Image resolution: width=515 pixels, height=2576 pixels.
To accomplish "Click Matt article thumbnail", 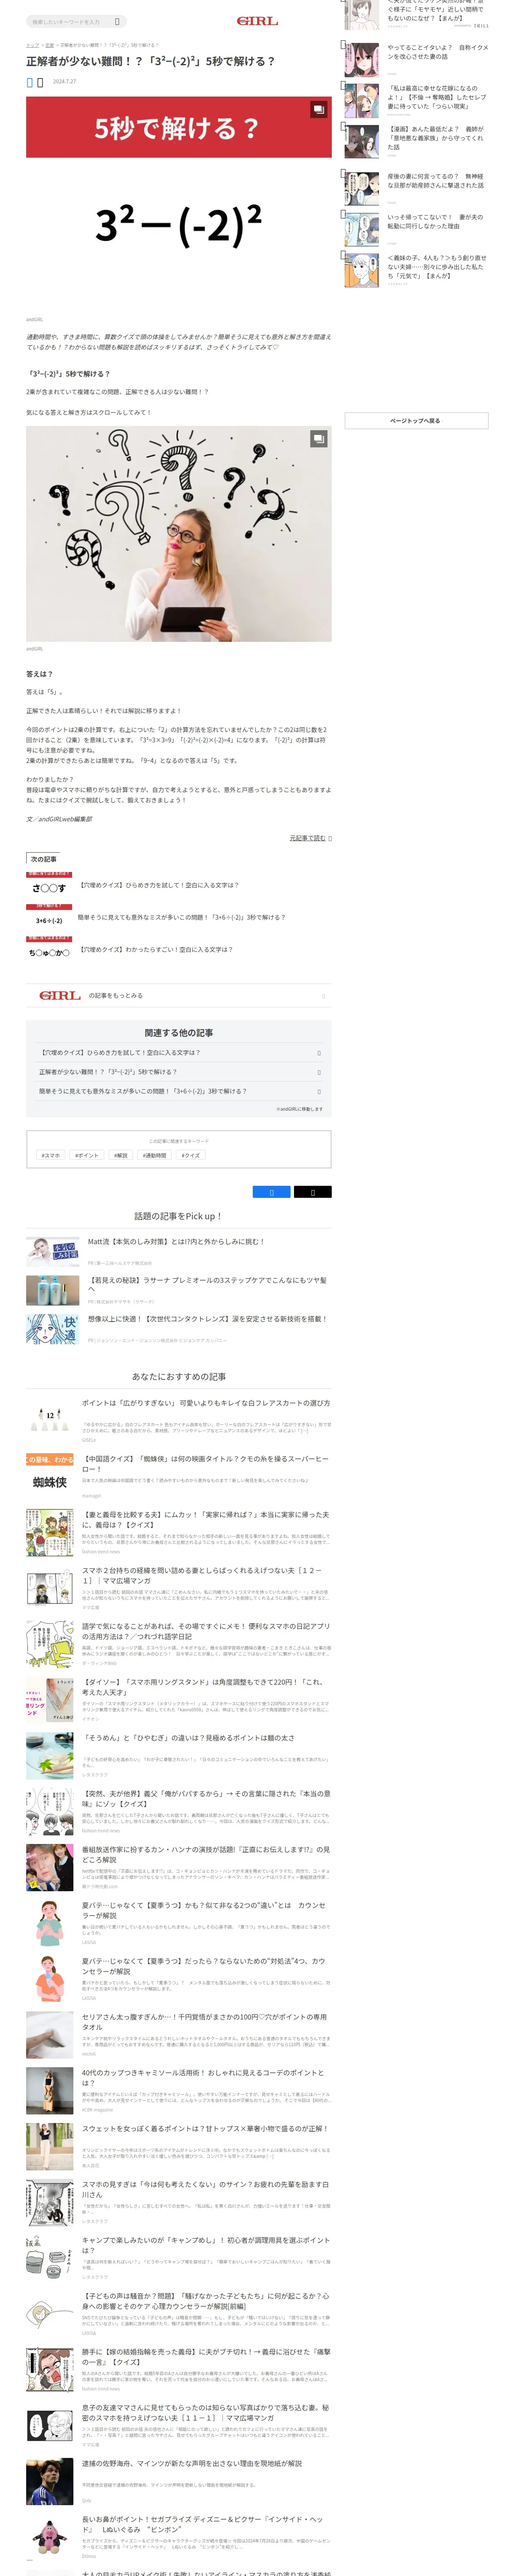I will [x=52, y=1252].
